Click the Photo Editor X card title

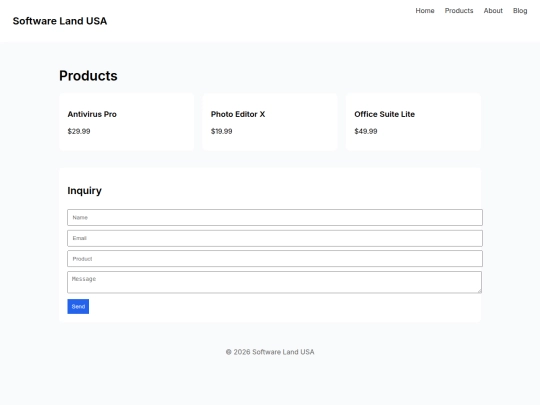(x=238, y=114)
